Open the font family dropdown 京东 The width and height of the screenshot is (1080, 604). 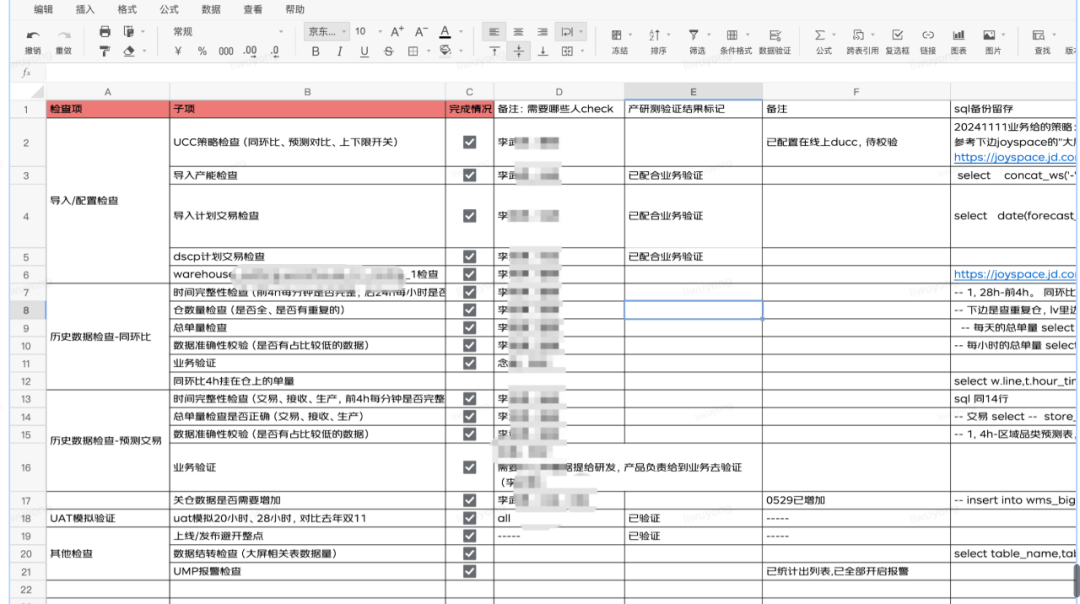(326, 32)
